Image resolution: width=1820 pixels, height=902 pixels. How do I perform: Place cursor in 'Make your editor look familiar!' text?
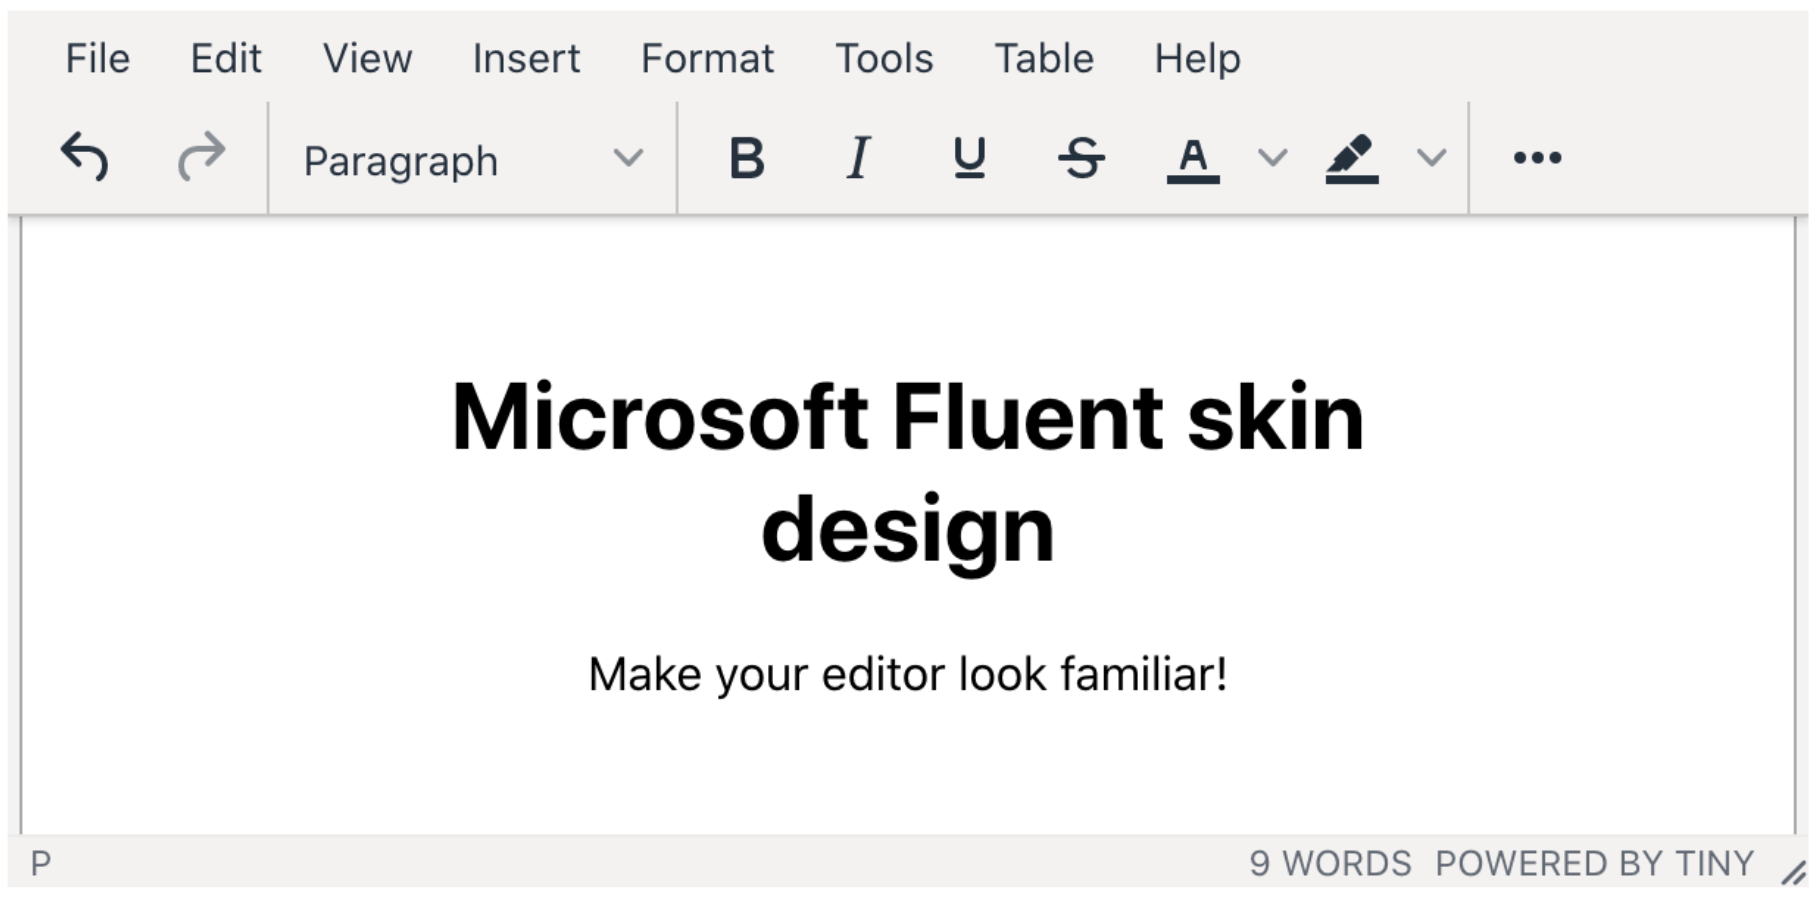[907, 674]
